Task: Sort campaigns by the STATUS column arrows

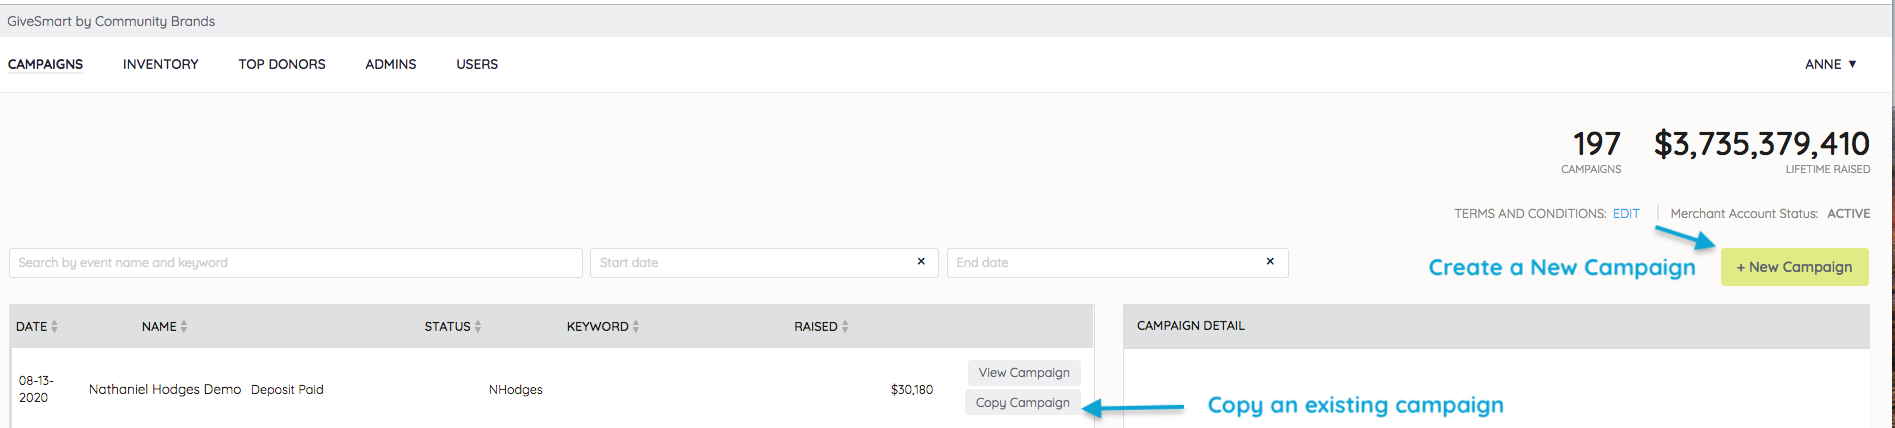Action: tap(478, 327)
